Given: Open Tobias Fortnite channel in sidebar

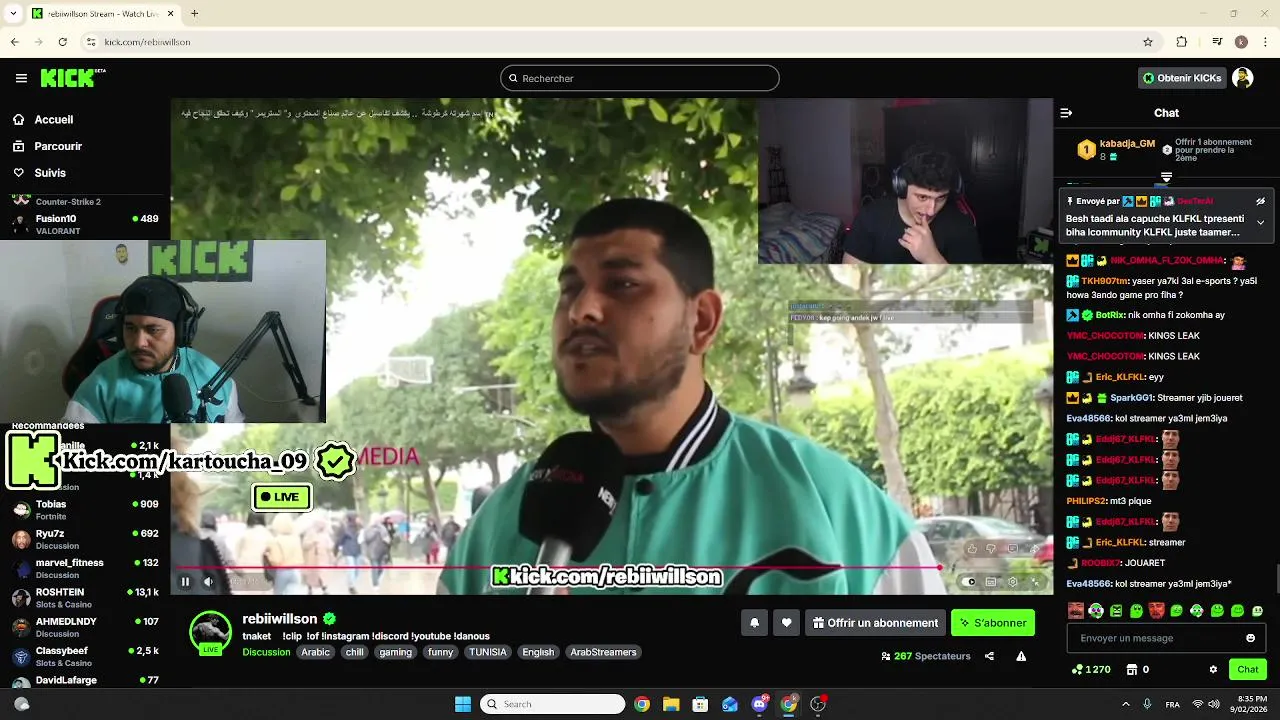Looking at the screenshot, I should click(85, 510).
